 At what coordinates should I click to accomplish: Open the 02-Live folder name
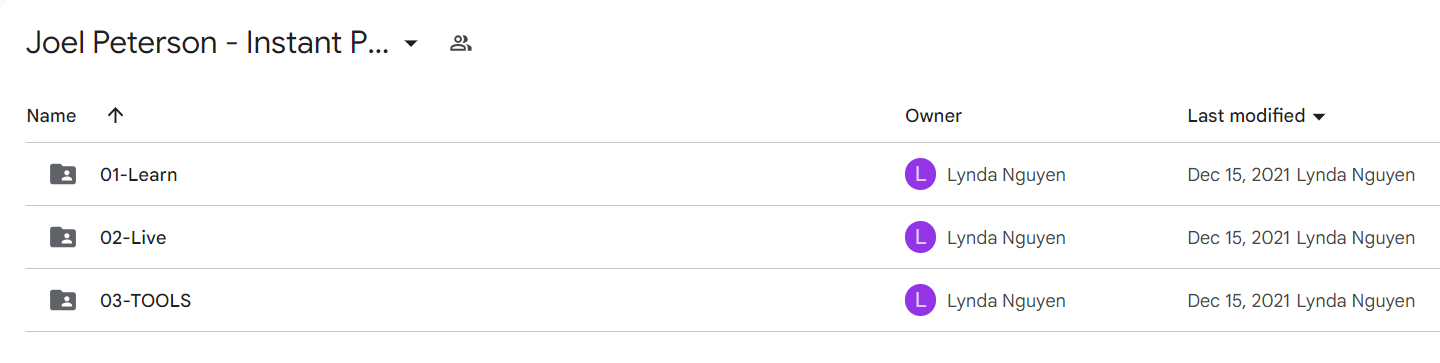pos(133,237)
